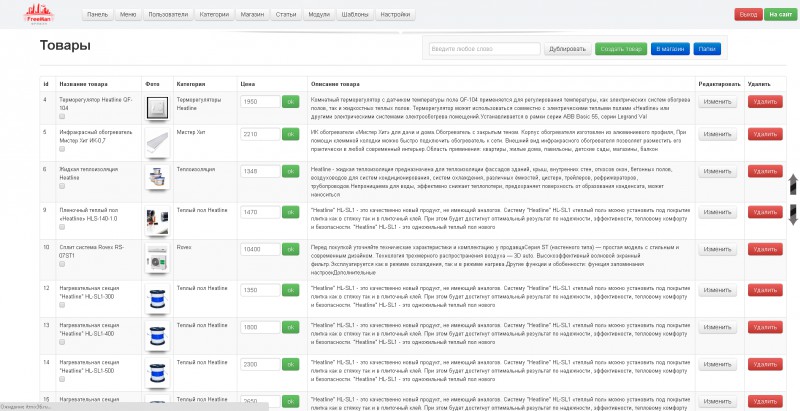The height and width of the screenshot is (411, 800).
Task: Click category text 'Rovex'
Action: click(x=184, y=247)
